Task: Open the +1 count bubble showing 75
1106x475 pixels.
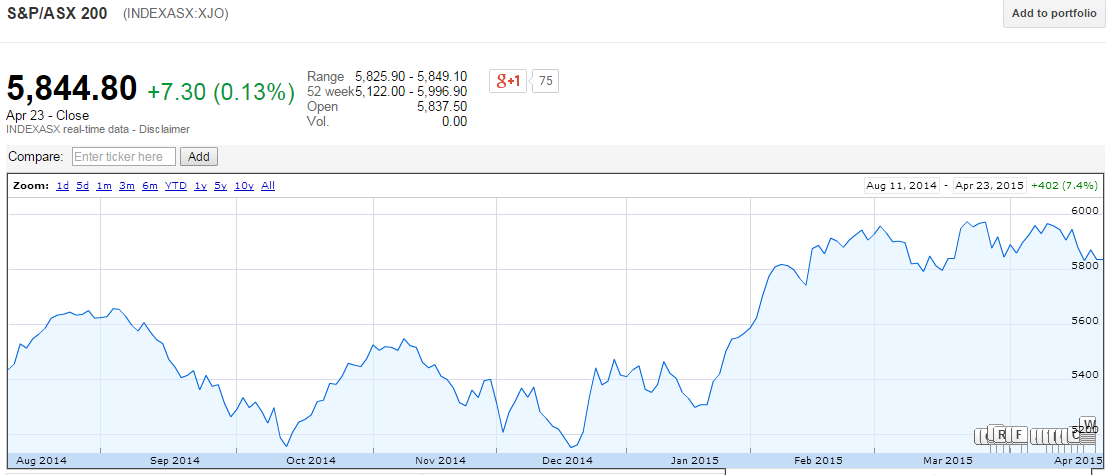Action: [x=545, y=81]
